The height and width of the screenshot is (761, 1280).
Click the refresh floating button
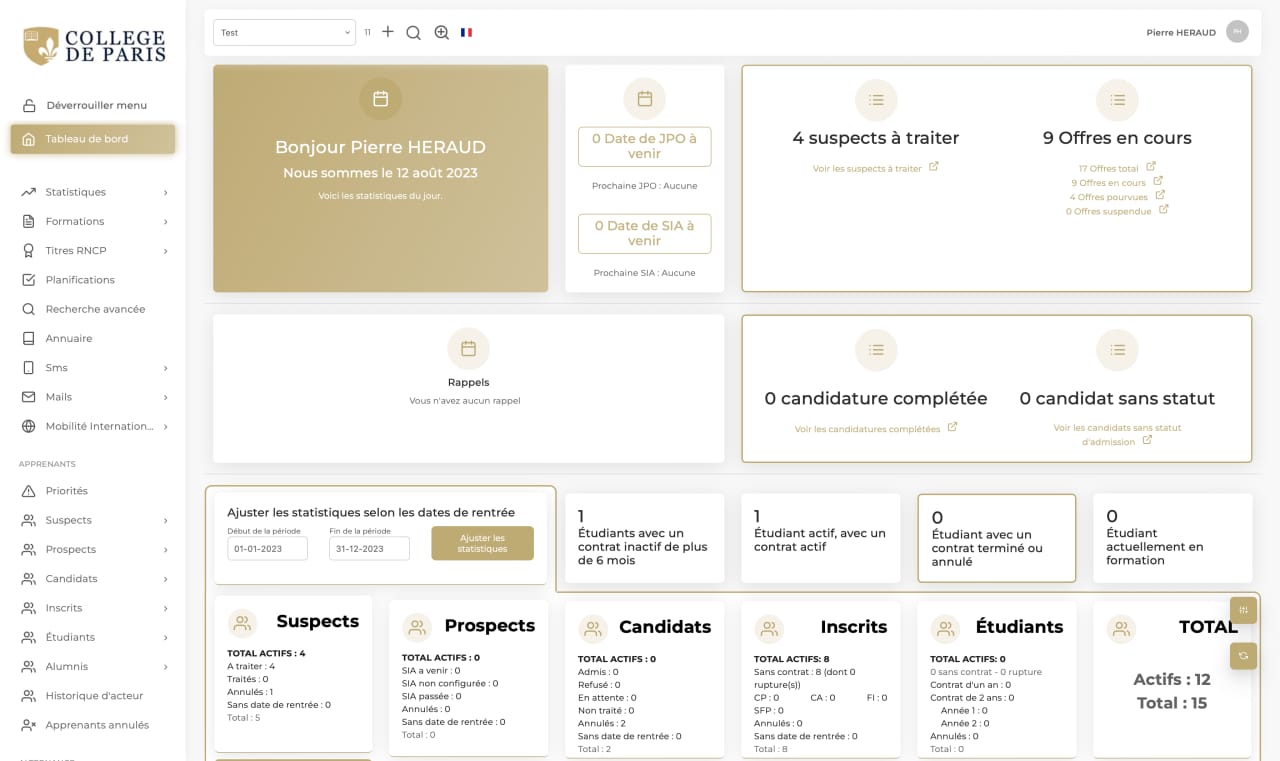[1243, 655]
